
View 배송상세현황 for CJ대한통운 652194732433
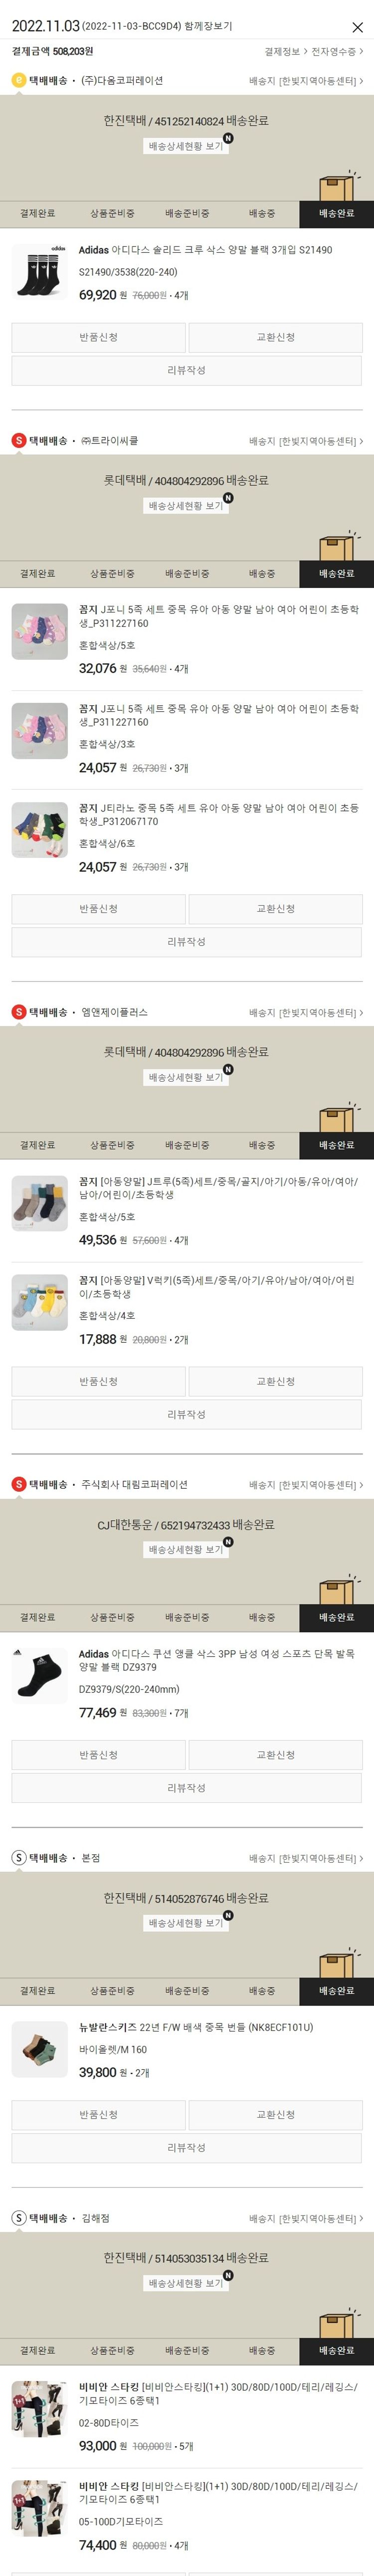[x=186, y=1549]
